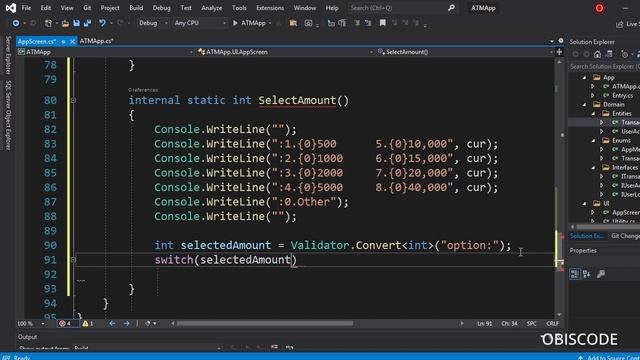Collapse the App folder in Solution Explorer
Image resolution: width=640 pixels, height=360 pixels.
tap(584, 78)
